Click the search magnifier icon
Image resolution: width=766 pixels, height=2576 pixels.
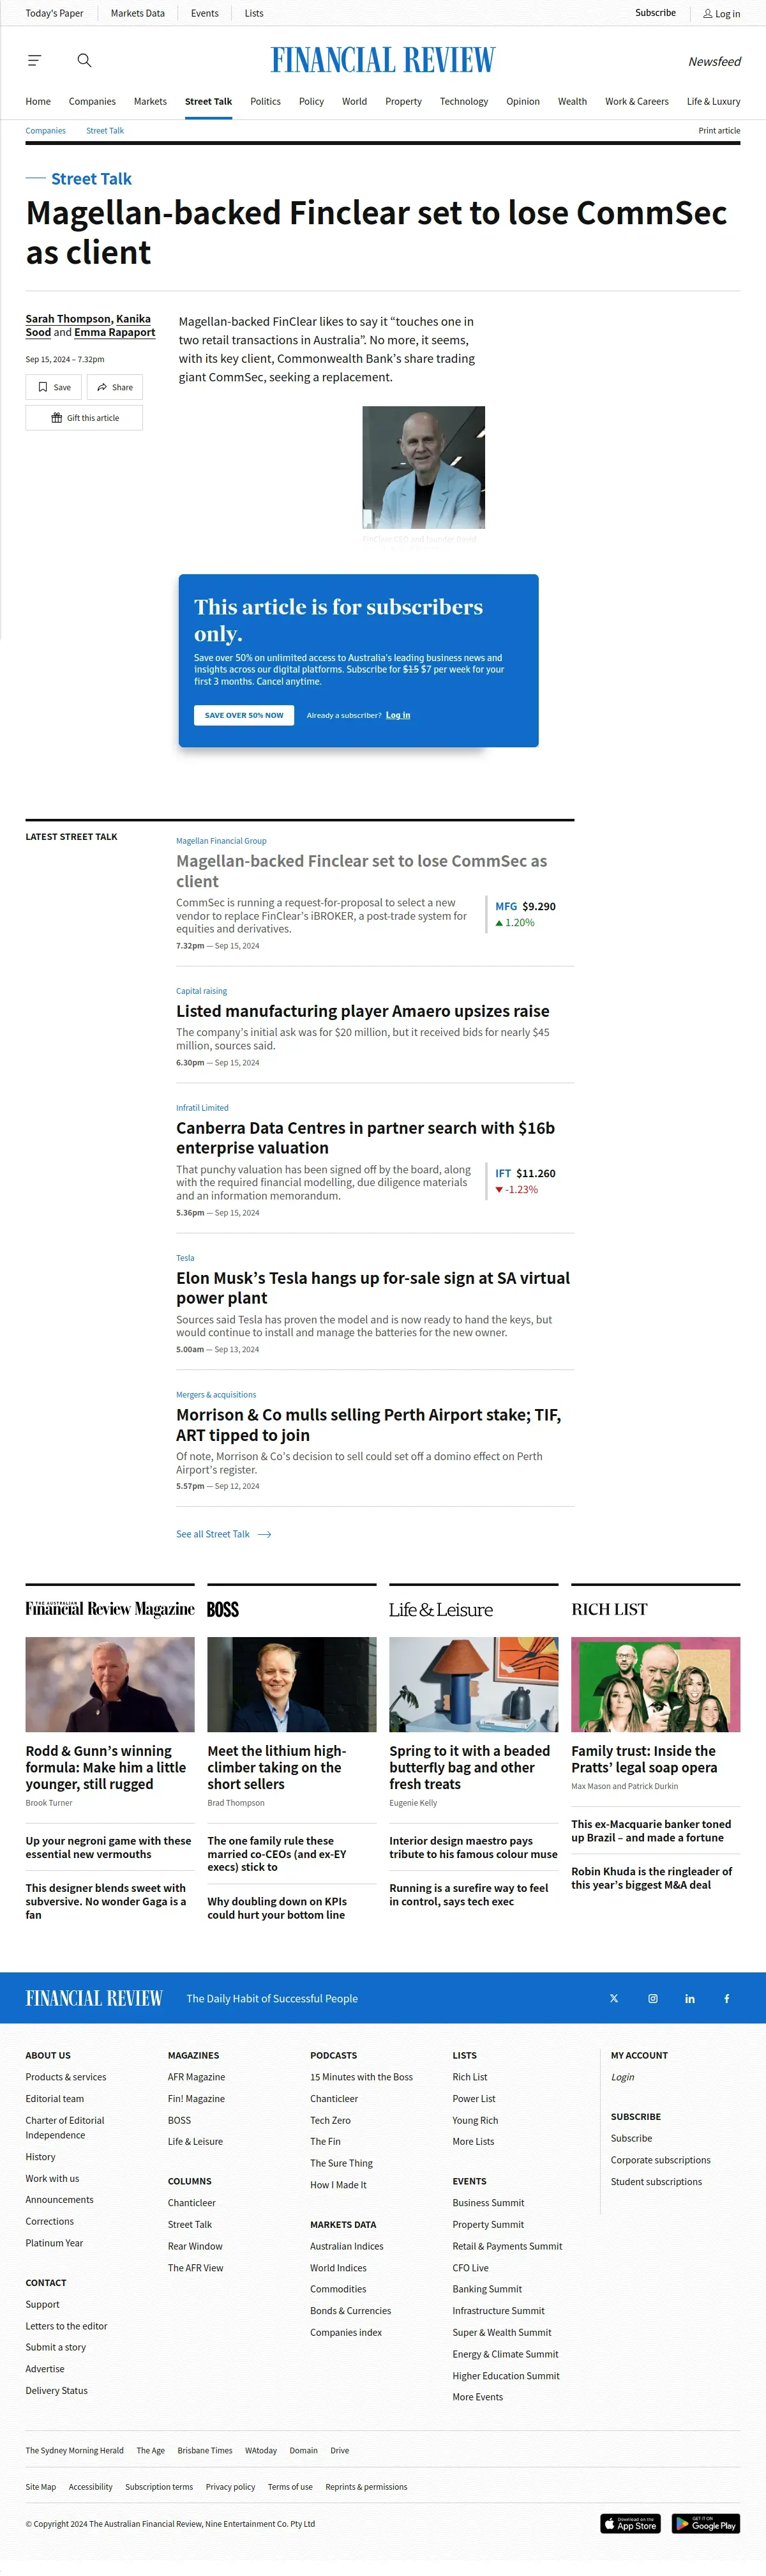84,61
